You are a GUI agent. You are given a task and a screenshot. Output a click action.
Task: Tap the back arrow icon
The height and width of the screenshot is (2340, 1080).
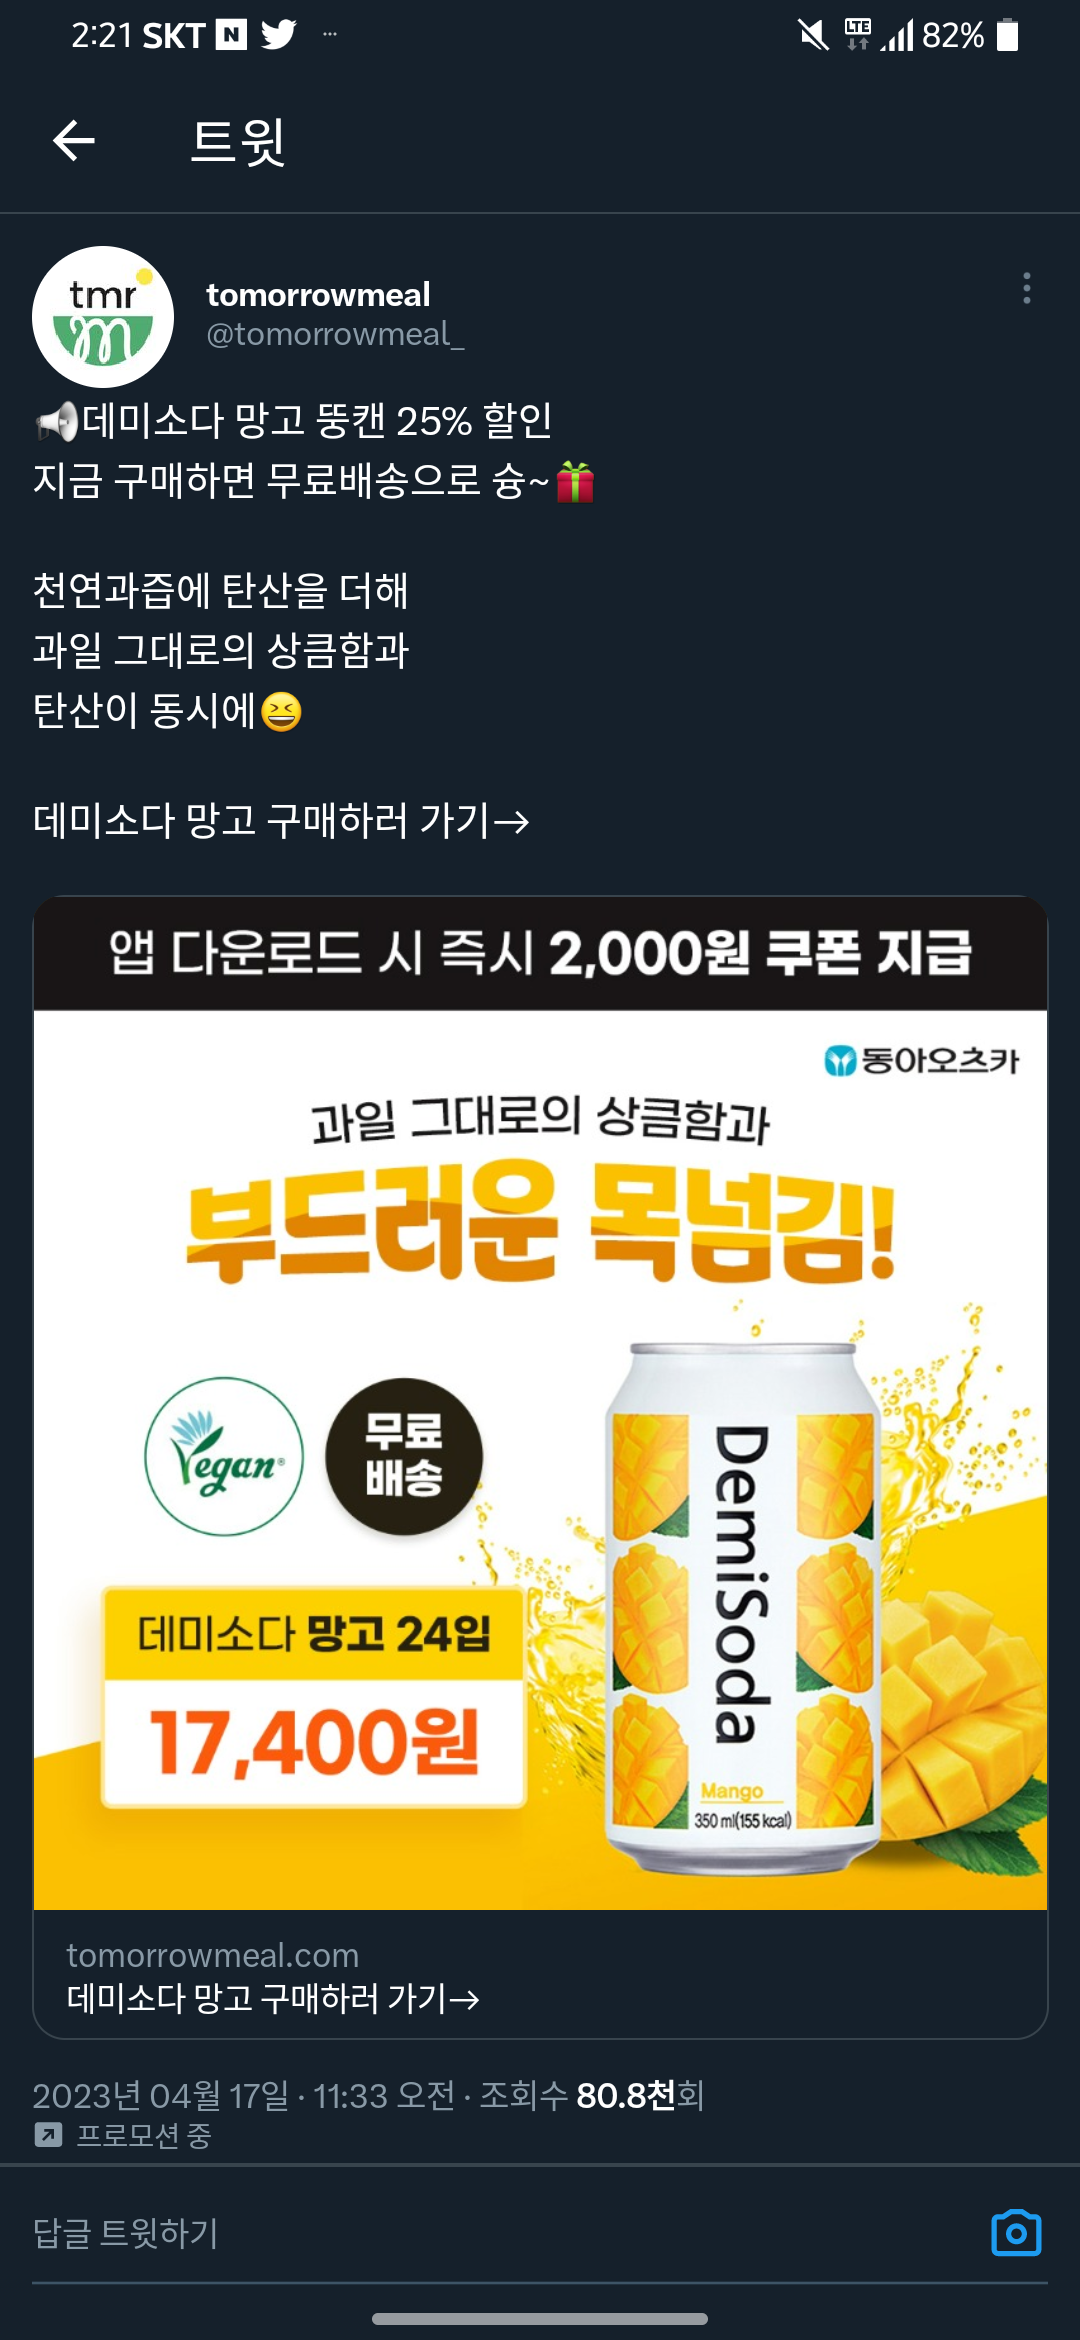pos(74,140)
